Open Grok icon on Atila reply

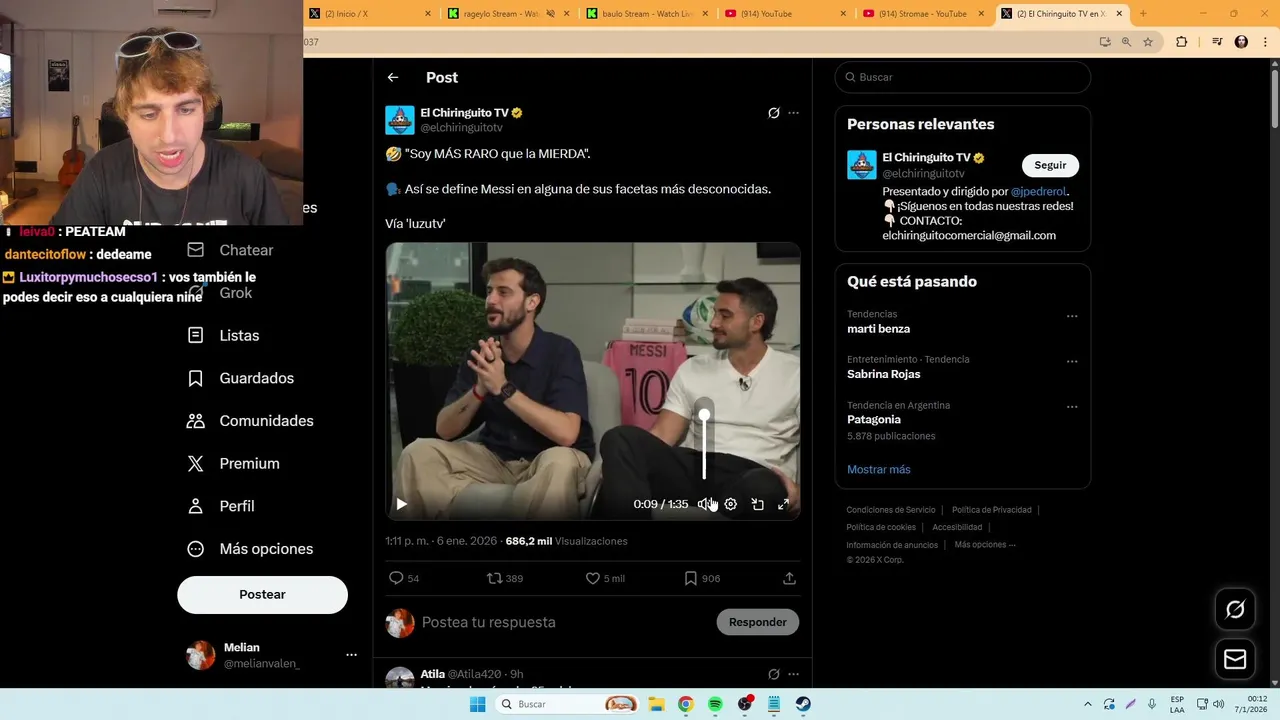(773, 674)
